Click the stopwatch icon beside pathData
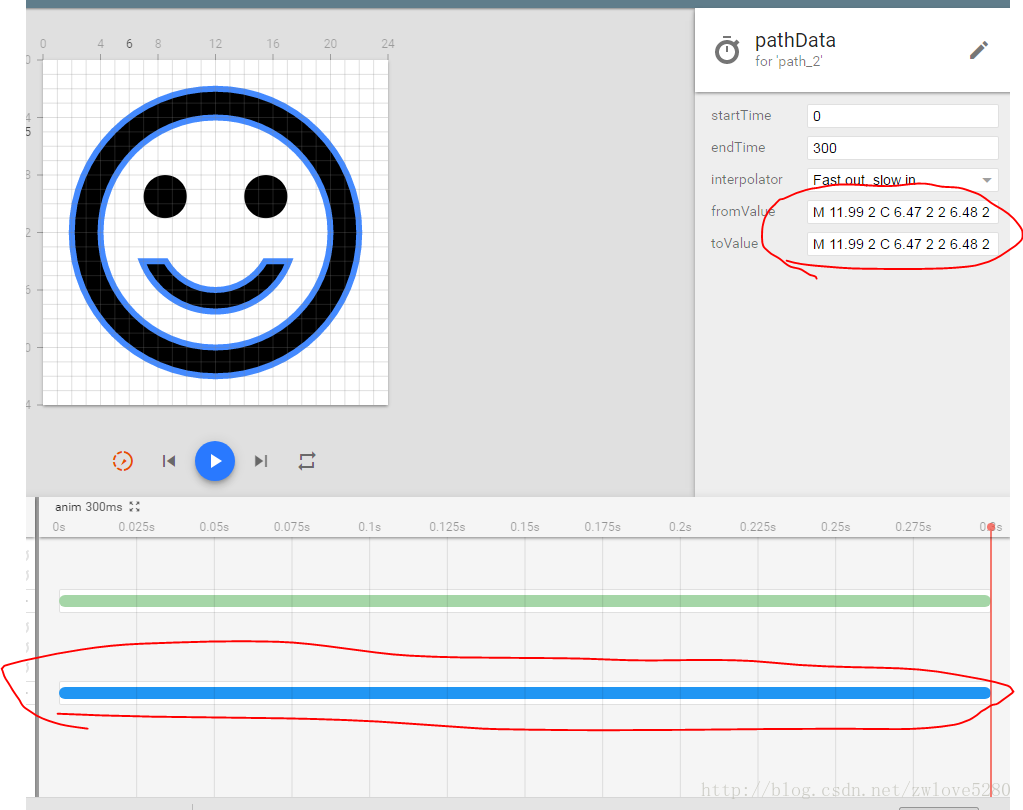 (x=727, y=50)
